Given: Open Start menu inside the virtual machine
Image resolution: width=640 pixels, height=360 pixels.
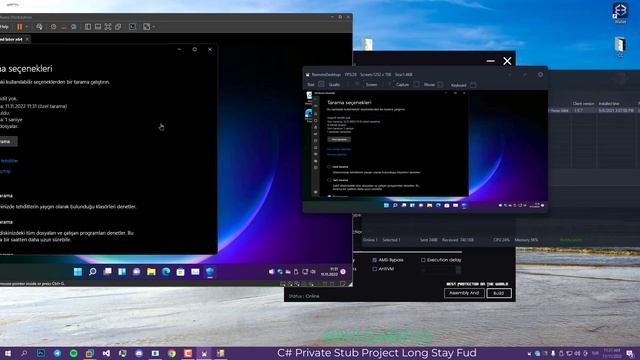Looking at the screenshot, I should [78, 271].
